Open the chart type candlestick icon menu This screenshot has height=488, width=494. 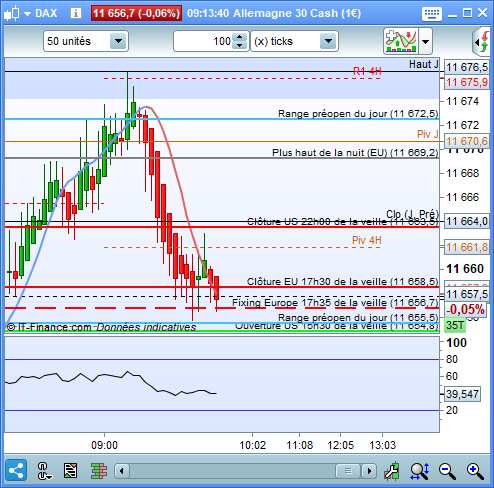[x=12, y=14]
